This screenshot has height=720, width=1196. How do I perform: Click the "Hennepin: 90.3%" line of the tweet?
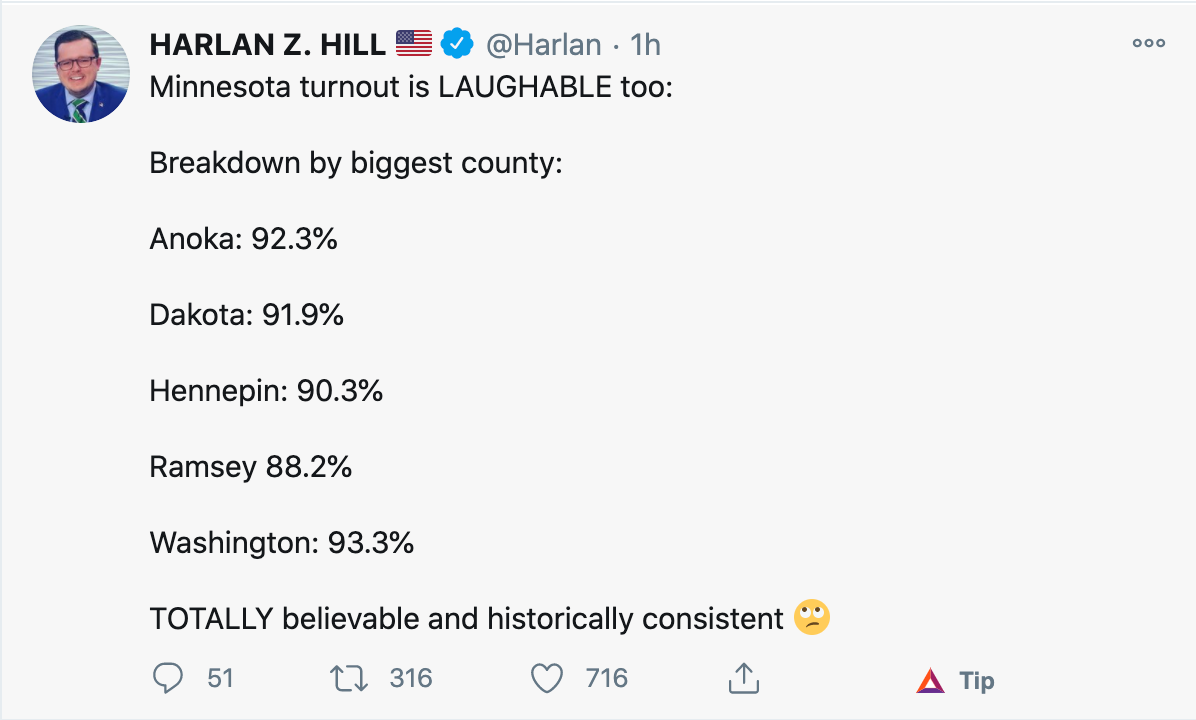(x=266, y=390)
